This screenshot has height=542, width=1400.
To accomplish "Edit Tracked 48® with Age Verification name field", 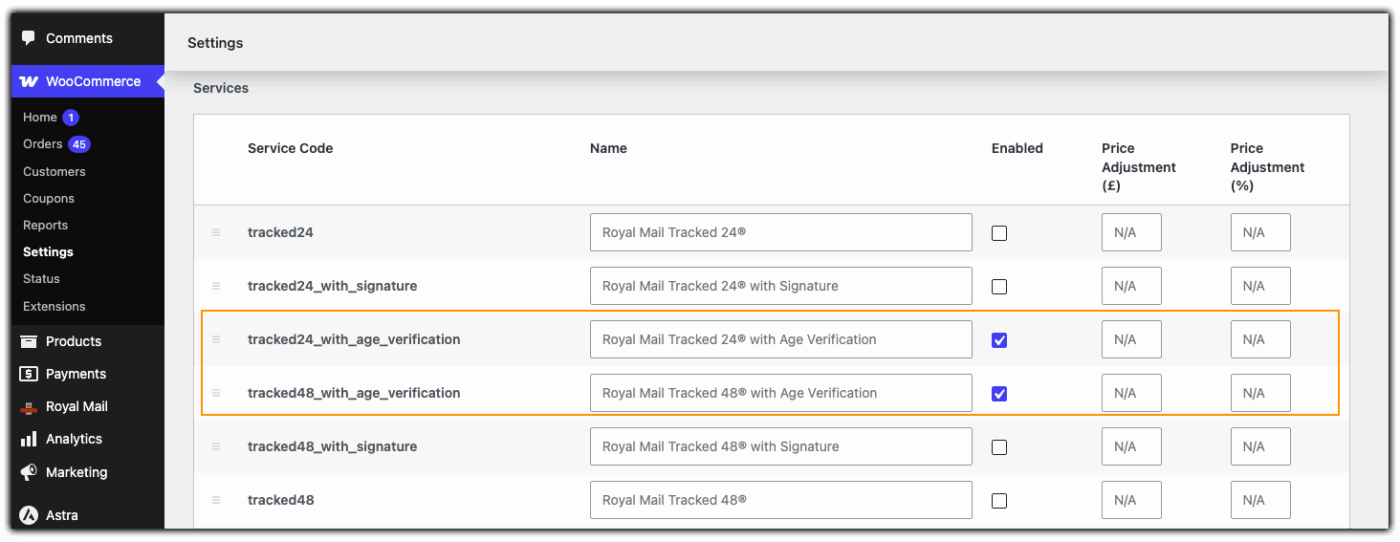I will 781,393.
